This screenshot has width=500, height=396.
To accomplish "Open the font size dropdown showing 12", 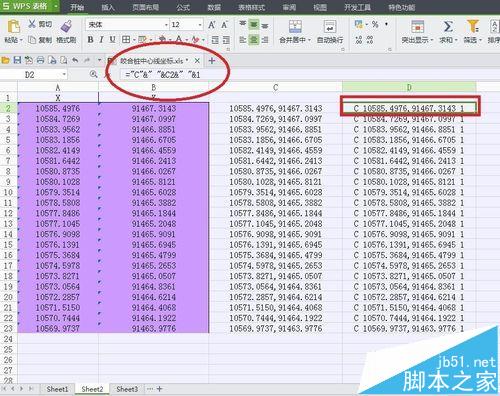I will 200,25.
